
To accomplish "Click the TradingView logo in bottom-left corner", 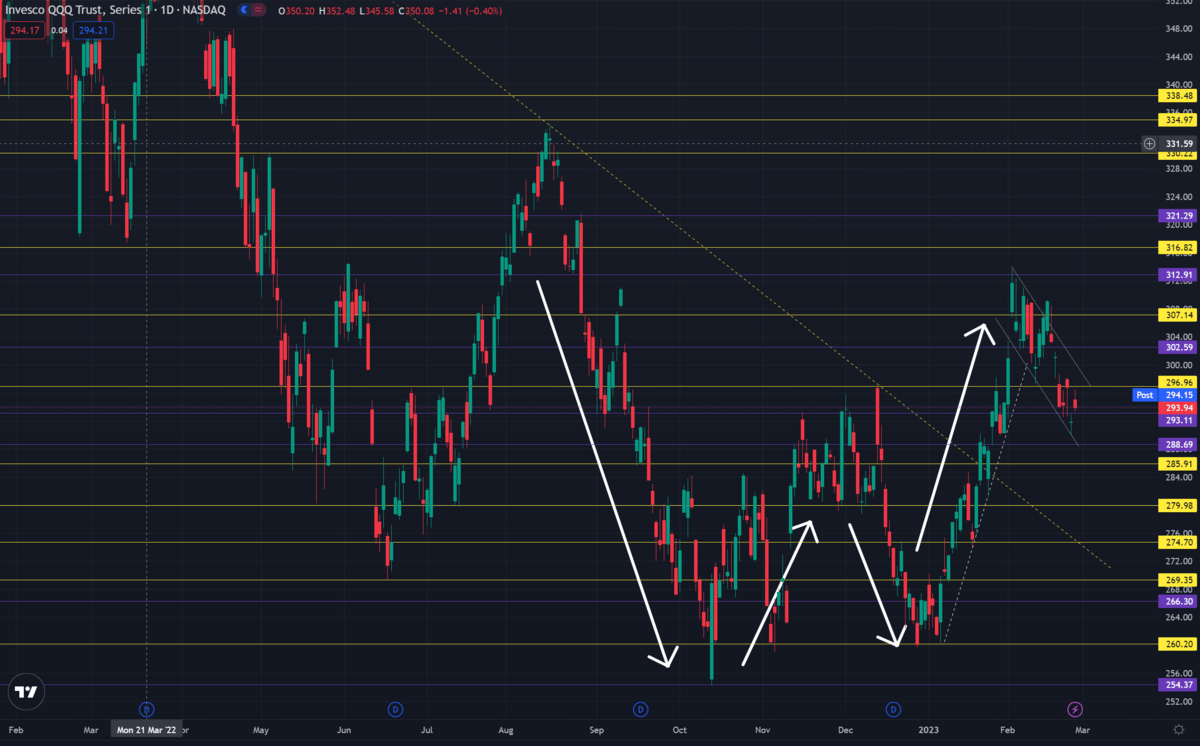I will [x=27, y=691].
